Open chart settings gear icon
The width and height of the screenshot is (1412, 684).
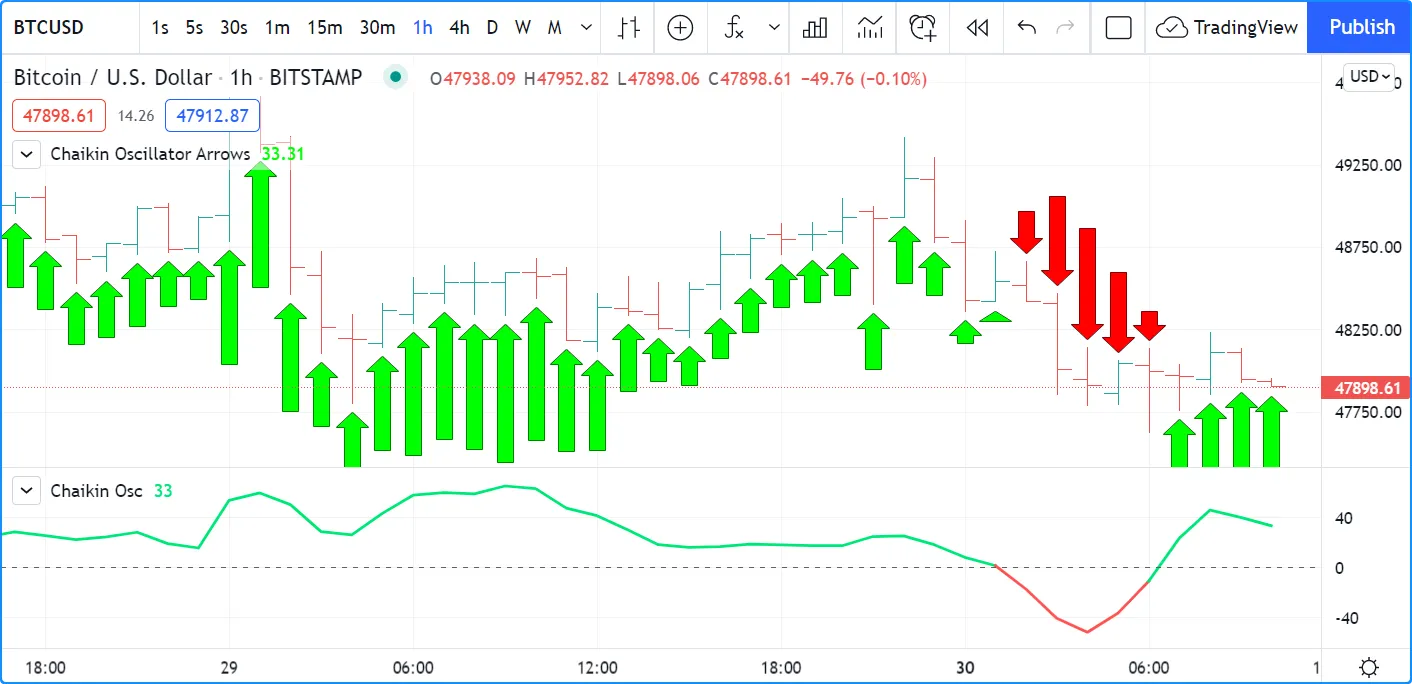tap(1369, 667)
